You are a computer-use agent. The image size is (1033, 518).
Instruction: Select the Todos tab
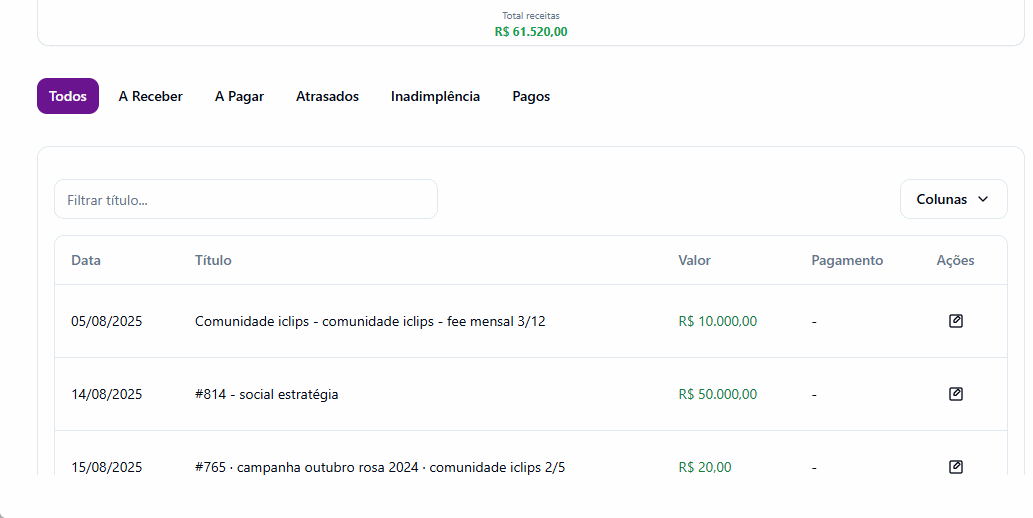(68, 96)
